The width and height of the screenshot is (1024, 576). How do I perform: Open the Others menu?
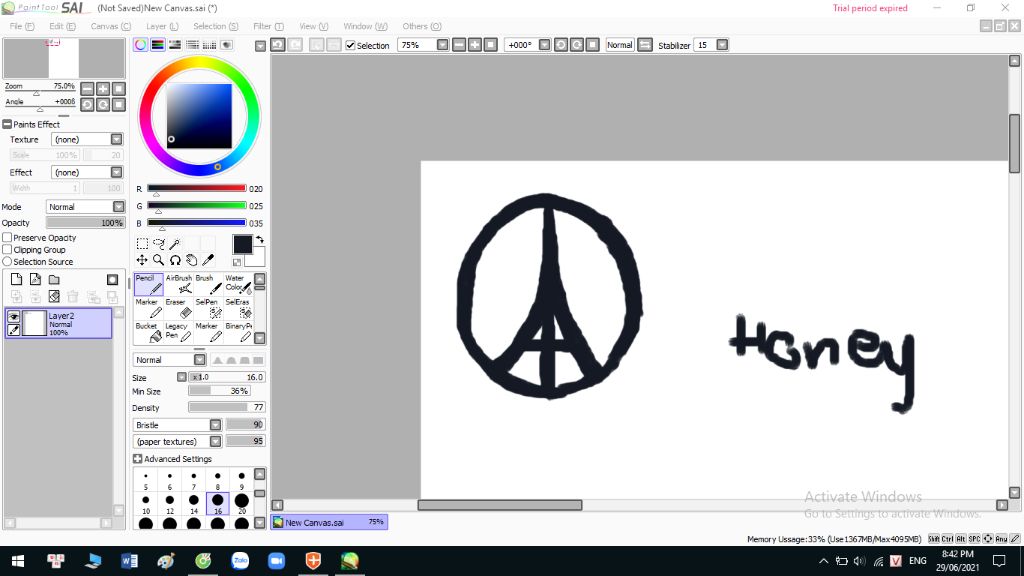pos(422,26)
